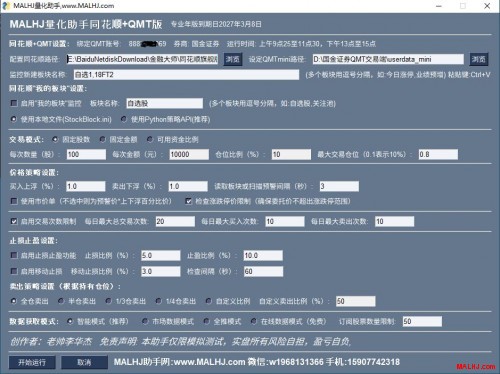Disable 启用交易次数限制 checkbox
This screenshot has height=374, width=500.
(14, 221)
